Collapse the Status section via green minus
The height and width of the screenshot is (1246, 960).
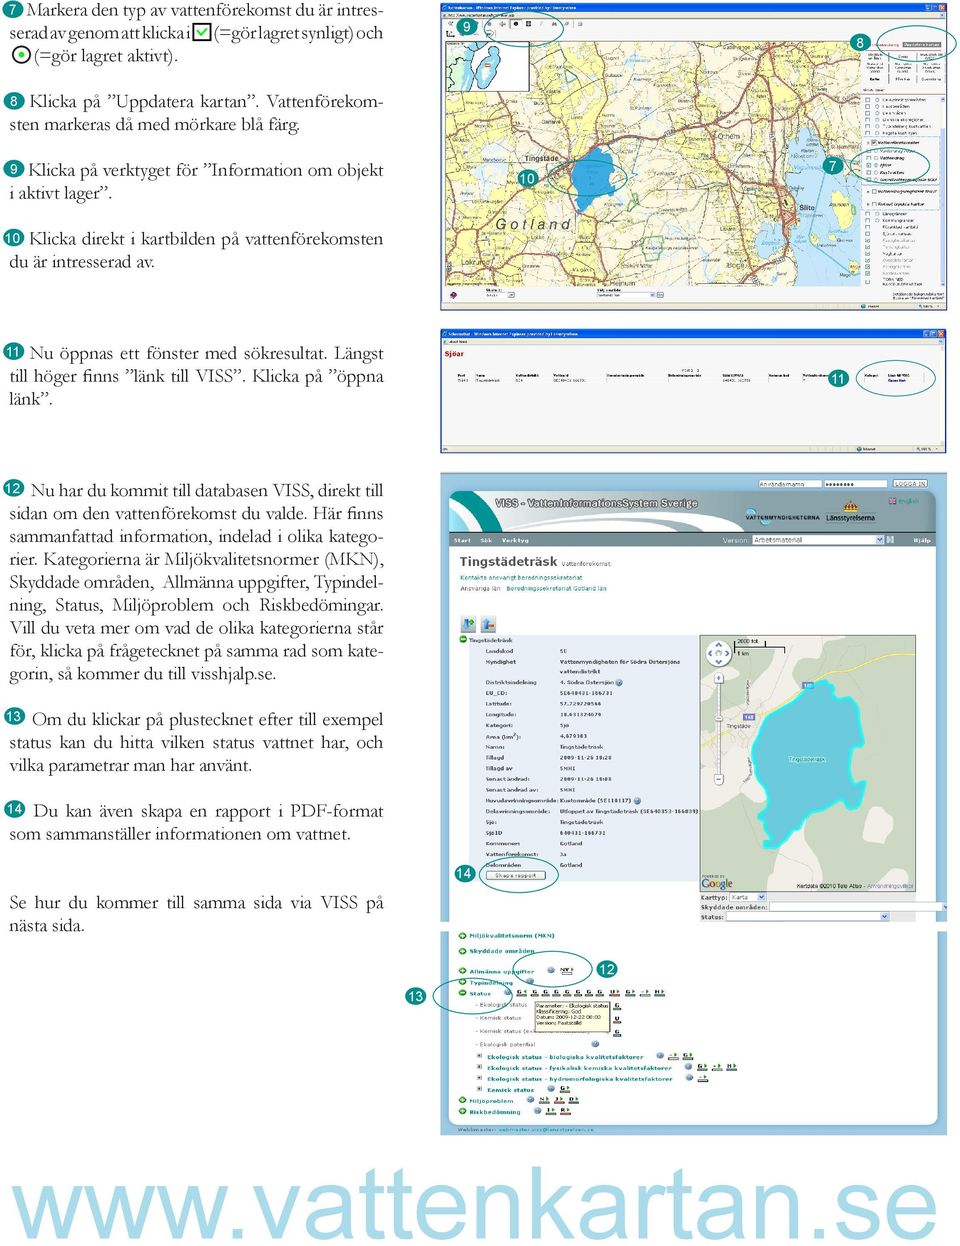pyautogui.click(x=462, y=993)
